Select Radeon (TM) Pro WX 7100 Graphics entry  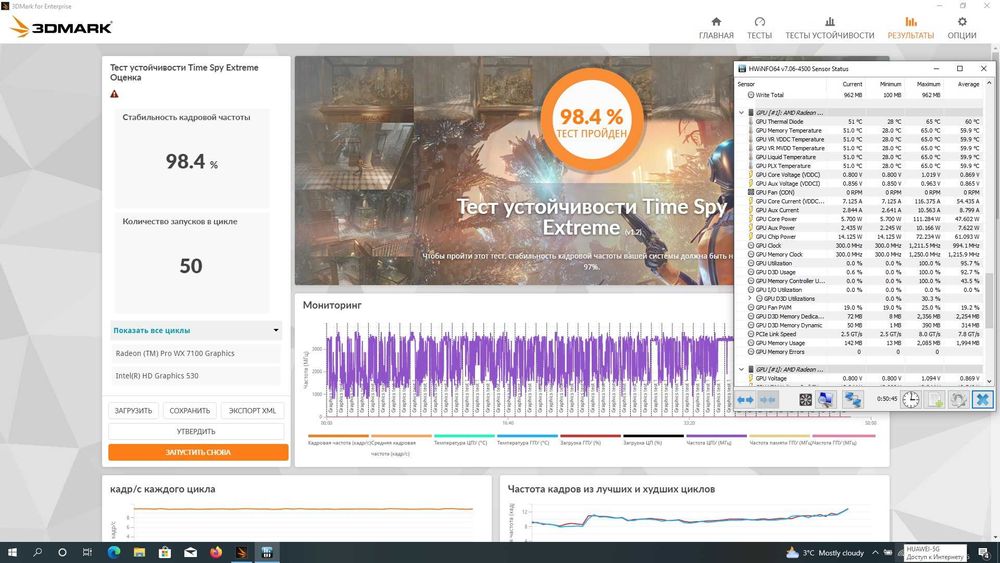[x=196, y=353]
